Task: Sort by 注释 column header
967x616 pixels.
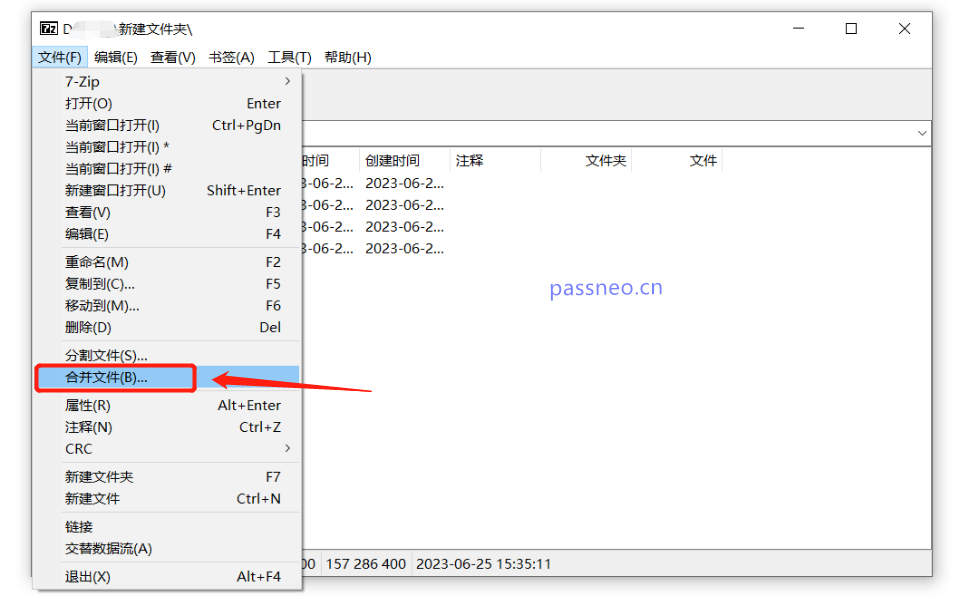Action: coord(495,161)
